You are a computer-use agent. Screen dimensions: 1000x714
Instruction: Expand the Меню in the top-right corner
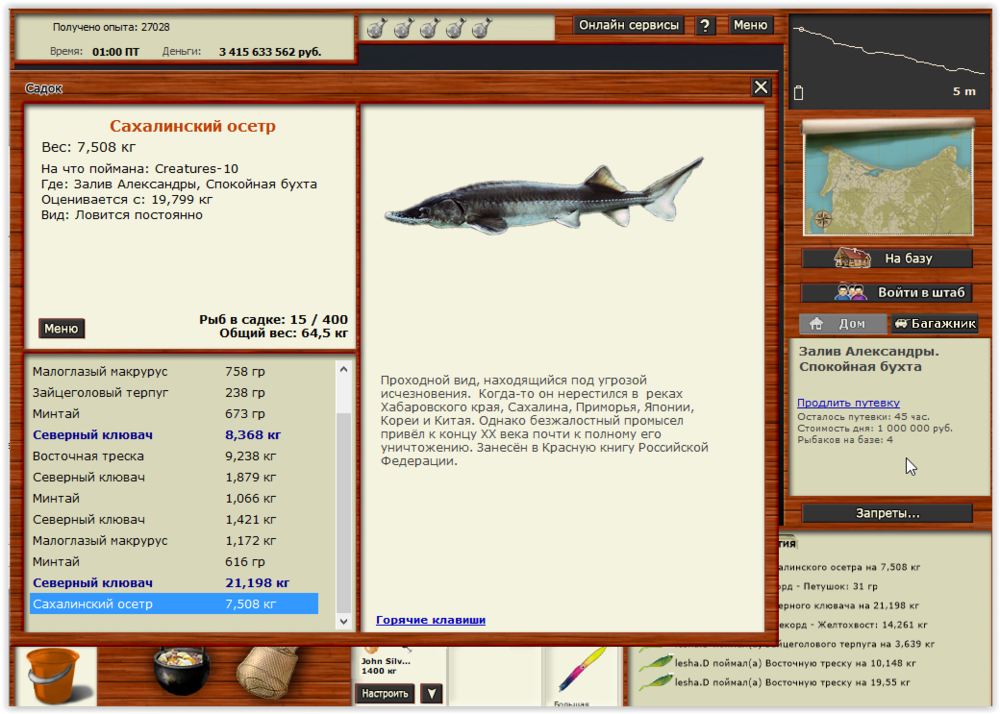click(750, 25)
